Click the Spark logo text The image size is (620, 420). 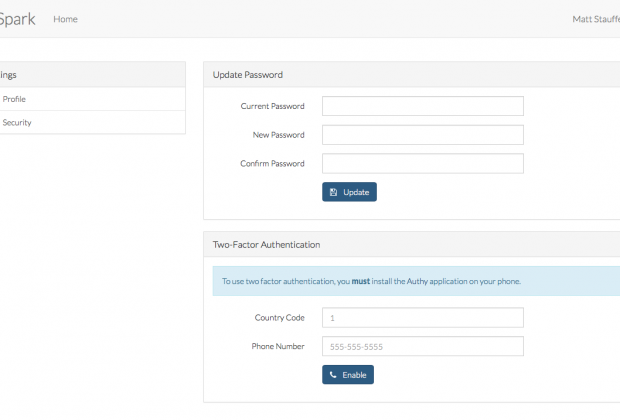click(x=17, y=19)
